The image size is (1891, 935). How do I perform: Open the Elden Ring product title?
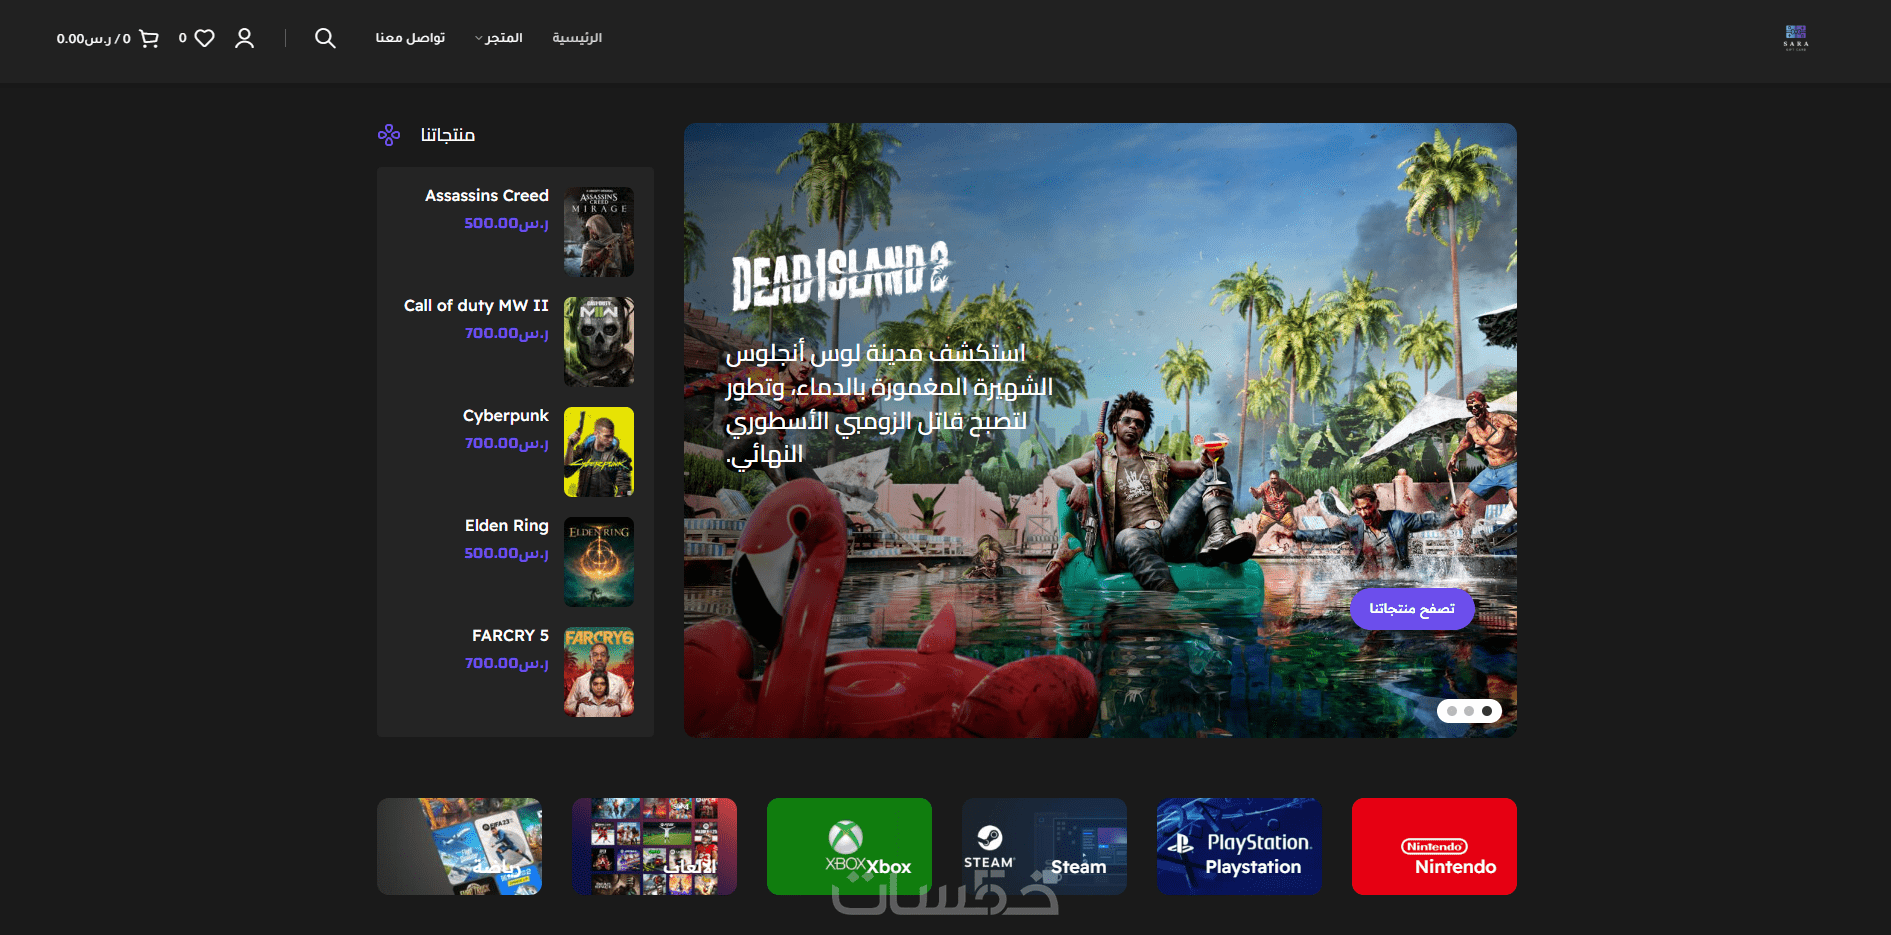tap(507, 526)
